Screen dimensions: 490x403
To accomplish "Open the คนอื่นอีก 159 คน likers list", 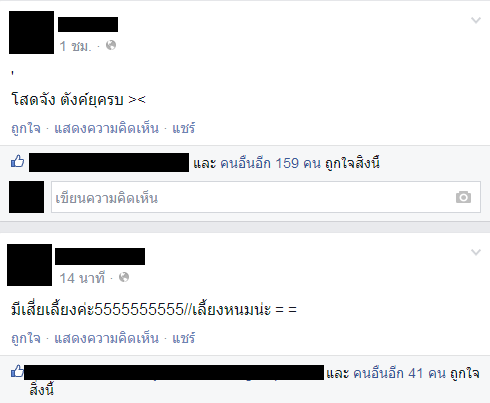I will click(270, 163).
